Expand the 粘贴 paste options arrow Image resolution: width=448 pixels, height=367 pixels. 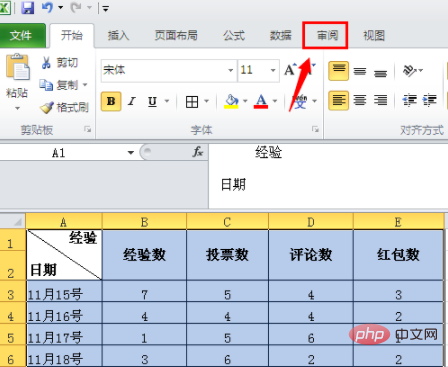coord(17,108)
